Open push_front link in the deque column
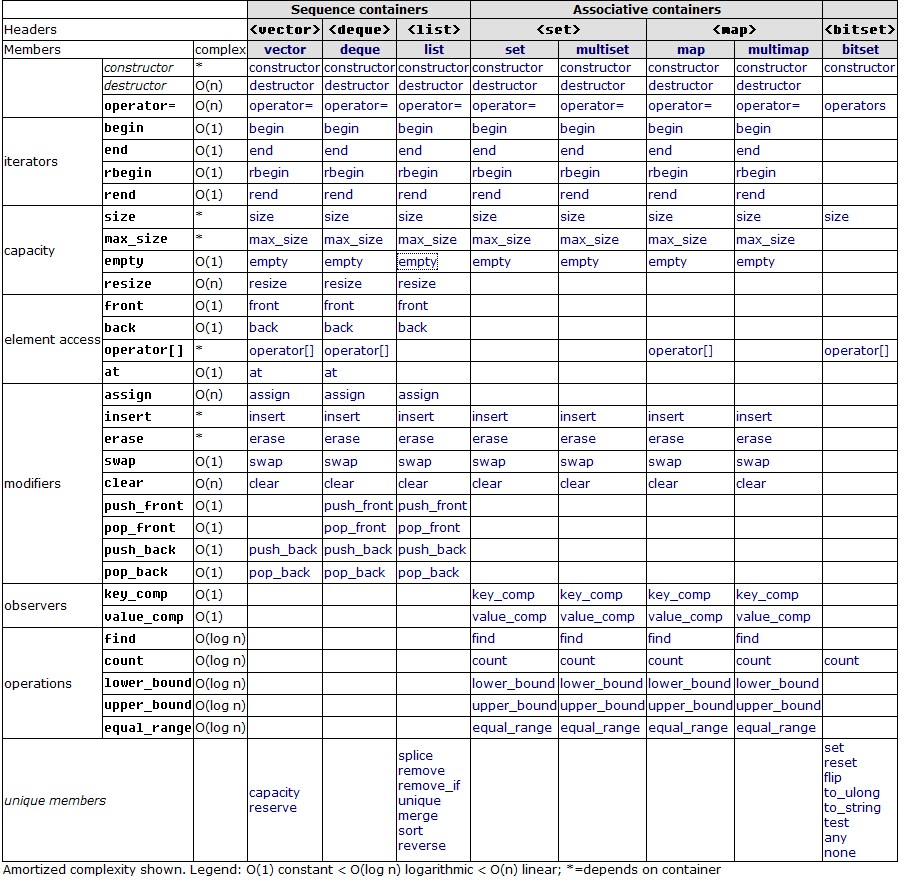 (x=358, y=506)
